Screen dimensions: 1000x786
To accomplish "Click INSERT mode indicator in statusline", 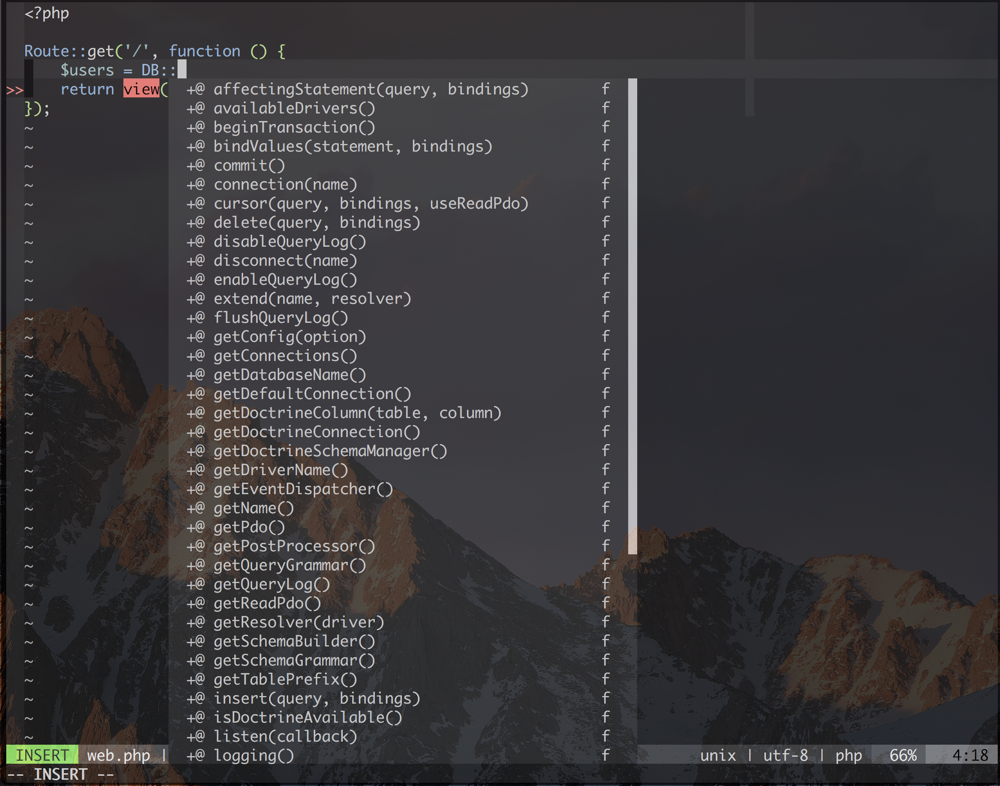I will pyautogui.click(x=42, y=755).
